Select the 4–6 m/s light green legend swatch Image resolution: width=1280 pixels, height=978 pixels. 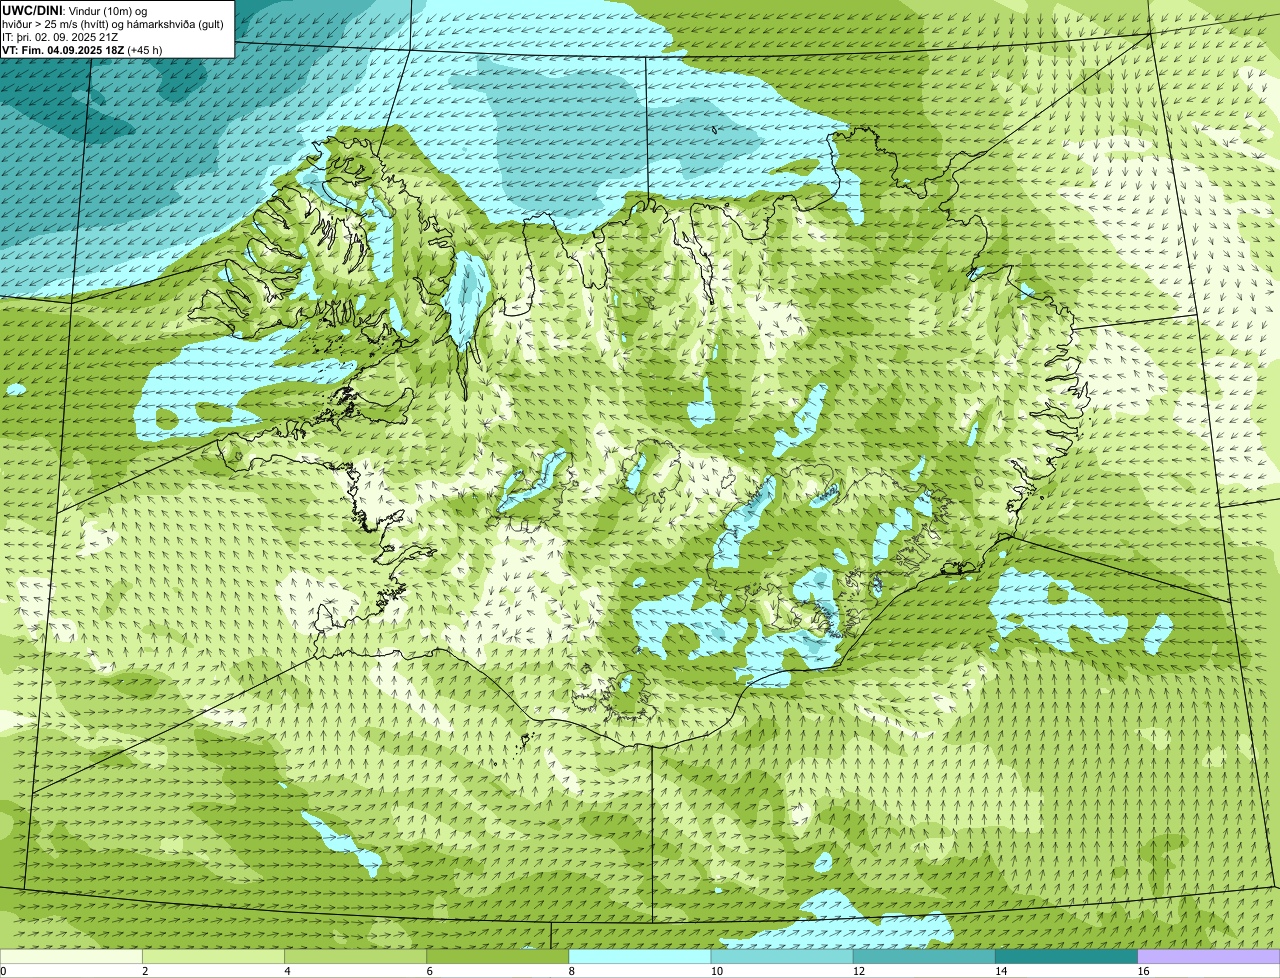pyautogui.click(x=356, y=956)
